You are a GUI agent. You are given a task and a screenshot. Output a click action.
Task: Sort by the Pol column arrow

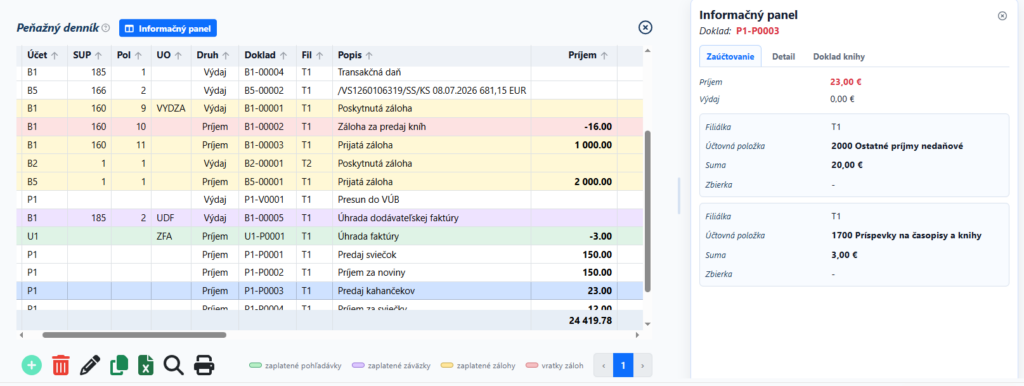pyautogui.click(x=138, y=56)
